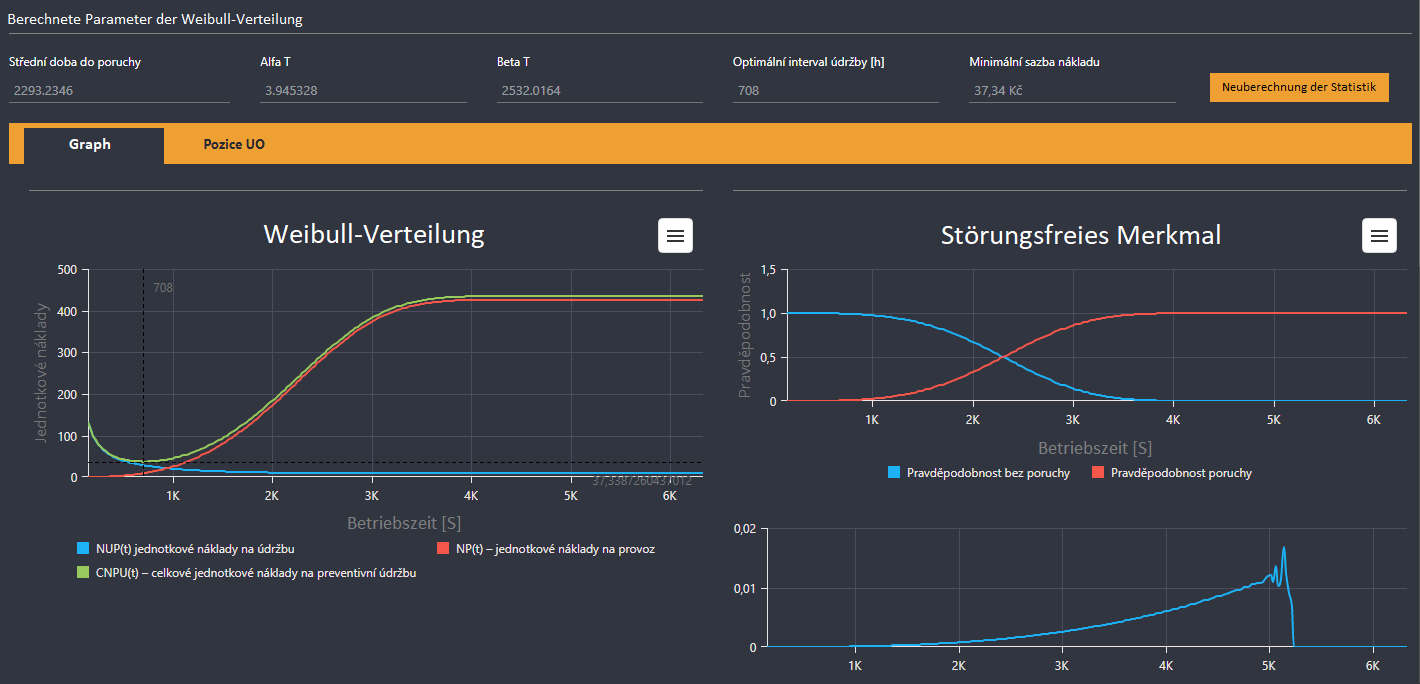Click the density curve peak near 5K
1420x684 pixels.
(1283, 549)
